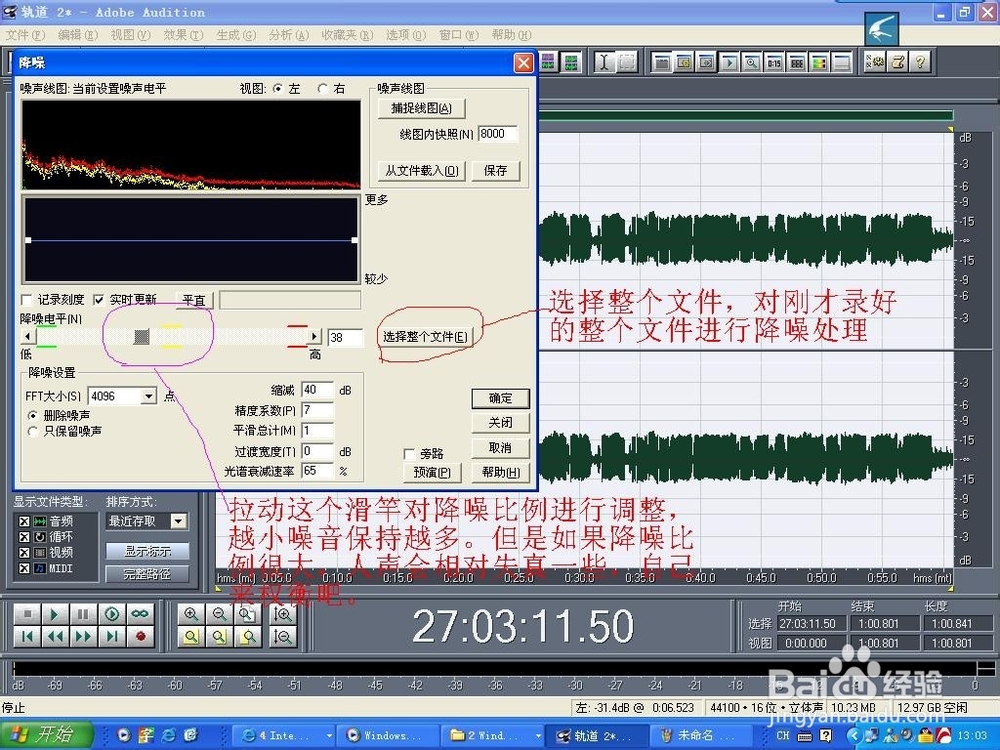Click the 平直 flat button
This screenshot has height=750, width=1000.
pos(194,300)
